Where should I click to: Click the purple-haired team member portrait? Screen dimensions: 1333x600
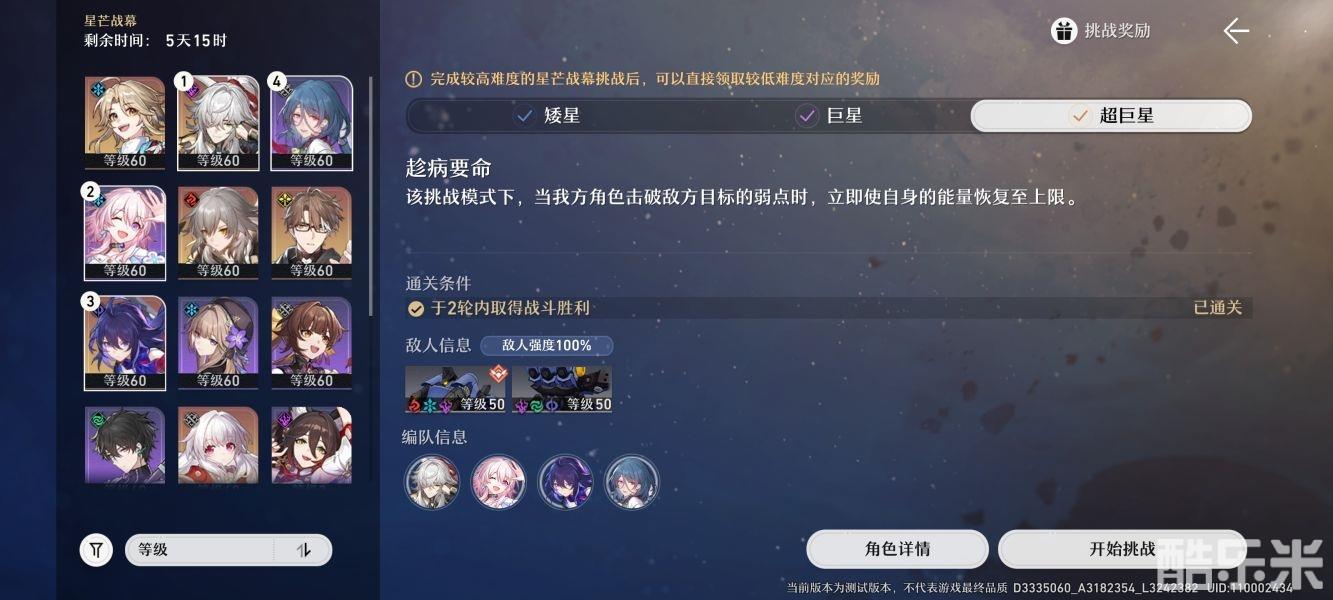(565, 481)
